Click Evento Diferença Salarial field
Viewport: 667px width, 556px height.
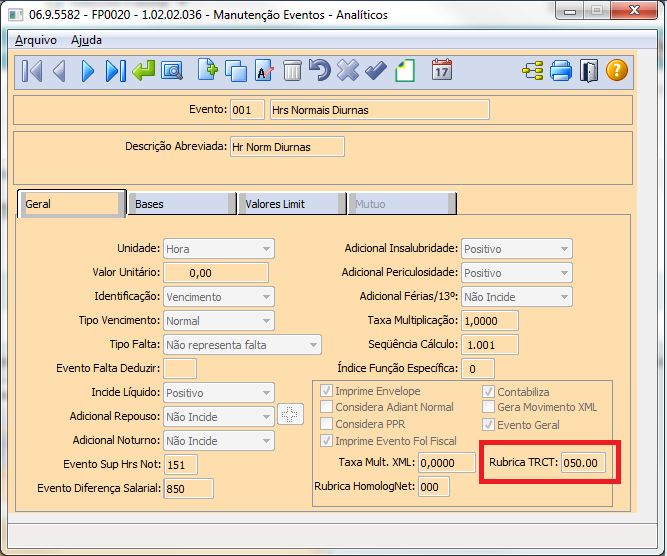pyautogui.click(x=188, y=488)
